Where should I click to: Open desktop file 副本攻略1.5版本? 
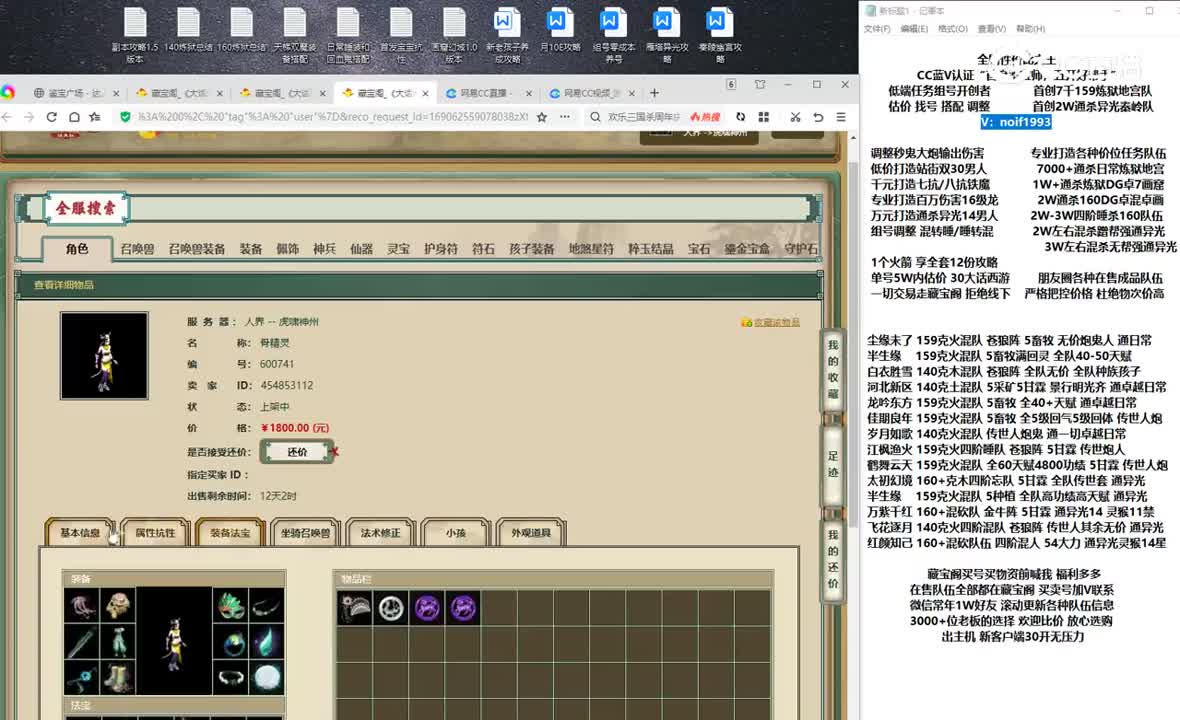point(135,34)
